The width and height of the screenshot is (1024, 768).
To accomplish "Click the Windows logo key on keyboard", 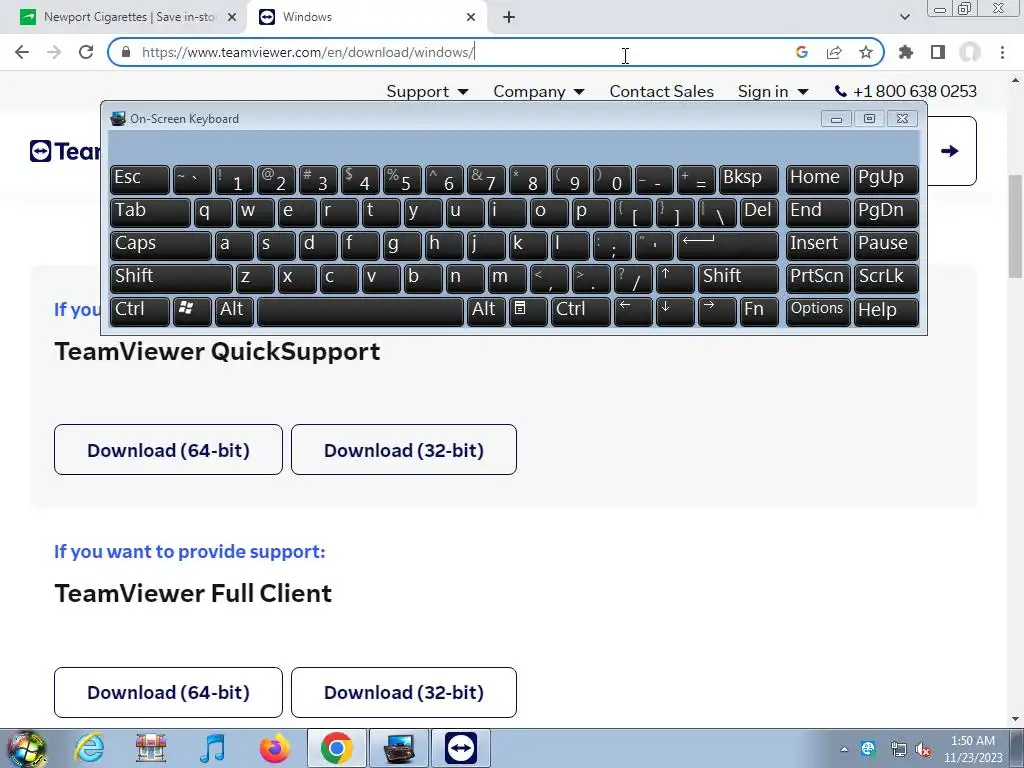I will [192, 311].
